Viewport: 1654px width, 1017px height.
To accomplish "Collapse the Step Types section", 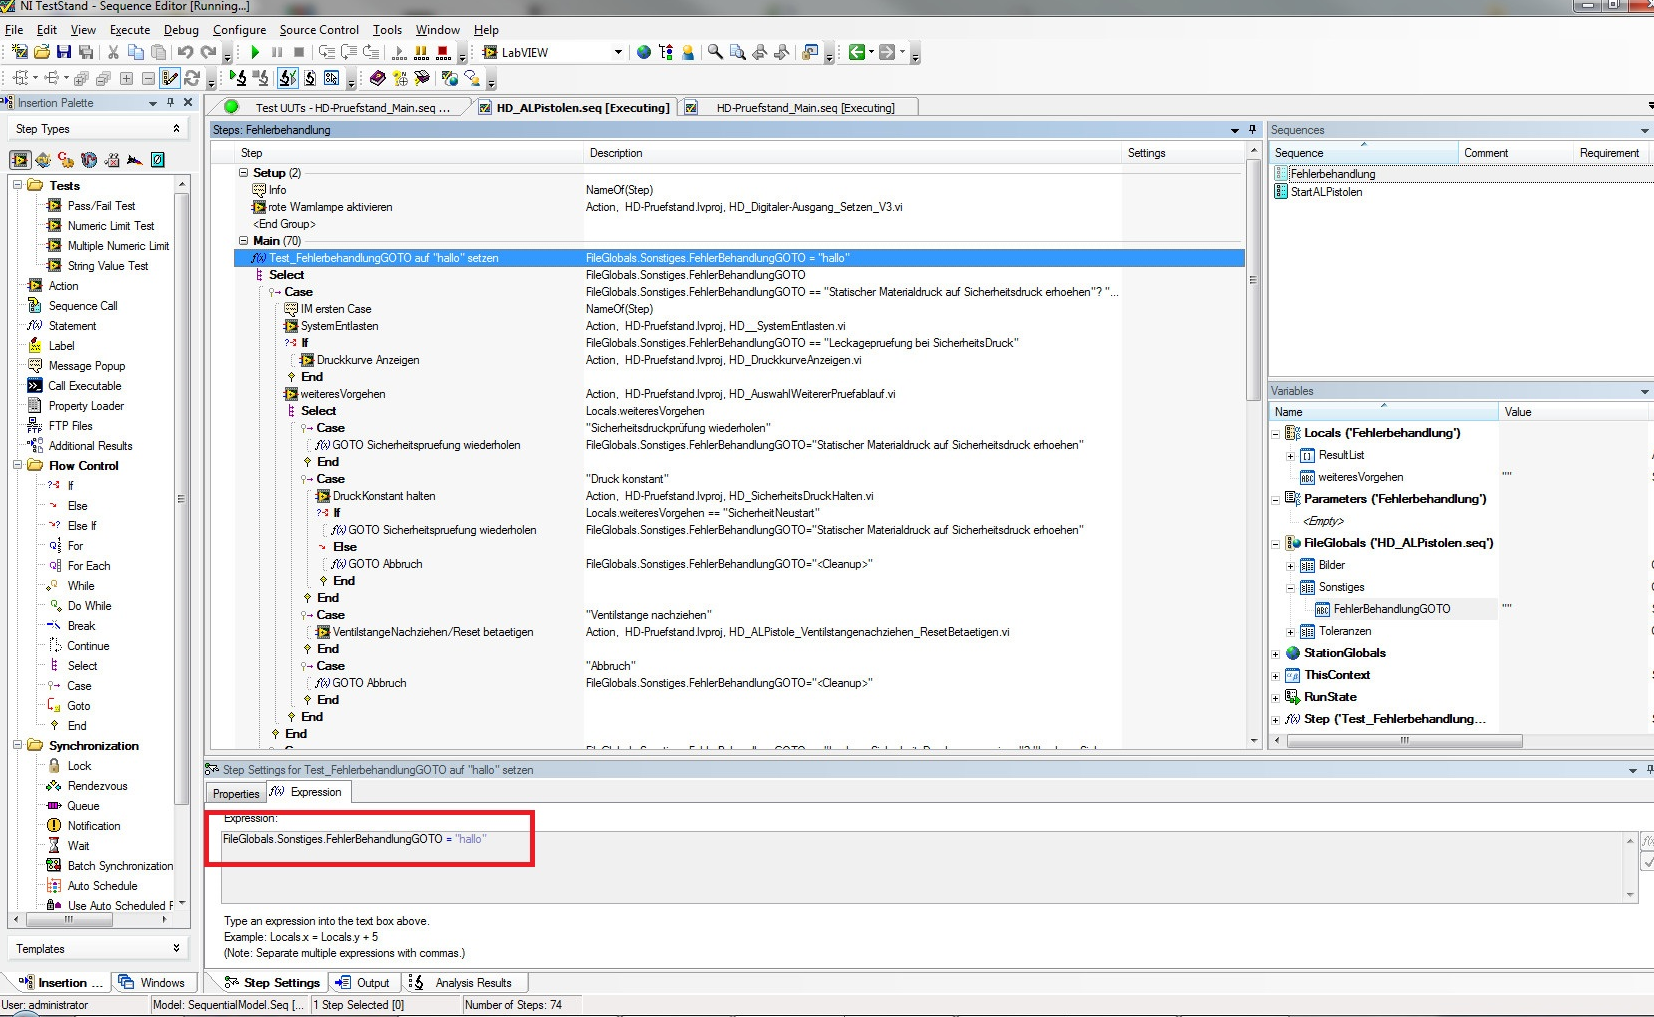I will (176, 129).
